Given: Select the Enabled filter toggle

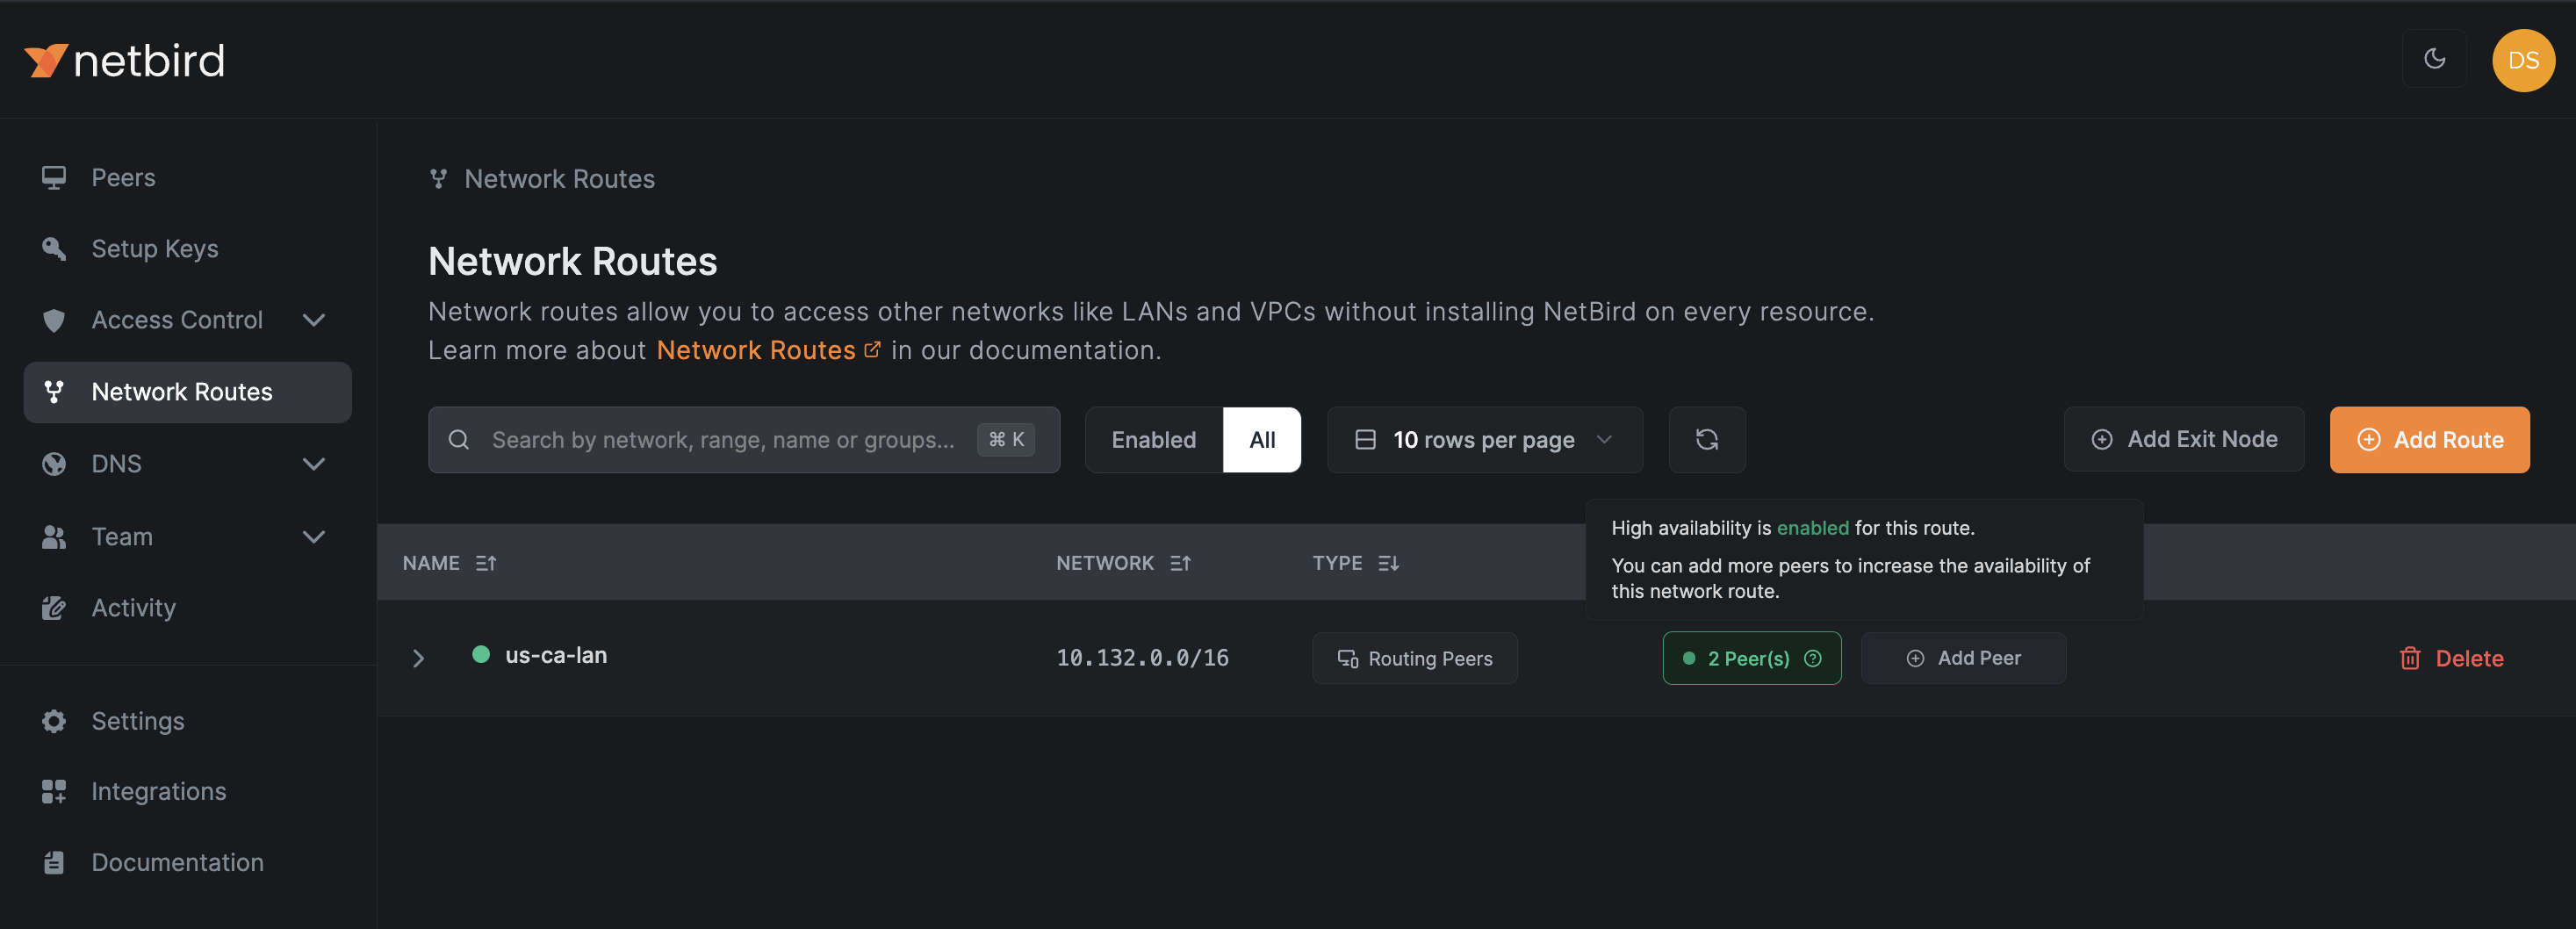Looking at the screenshot, I should [1153, 439].
